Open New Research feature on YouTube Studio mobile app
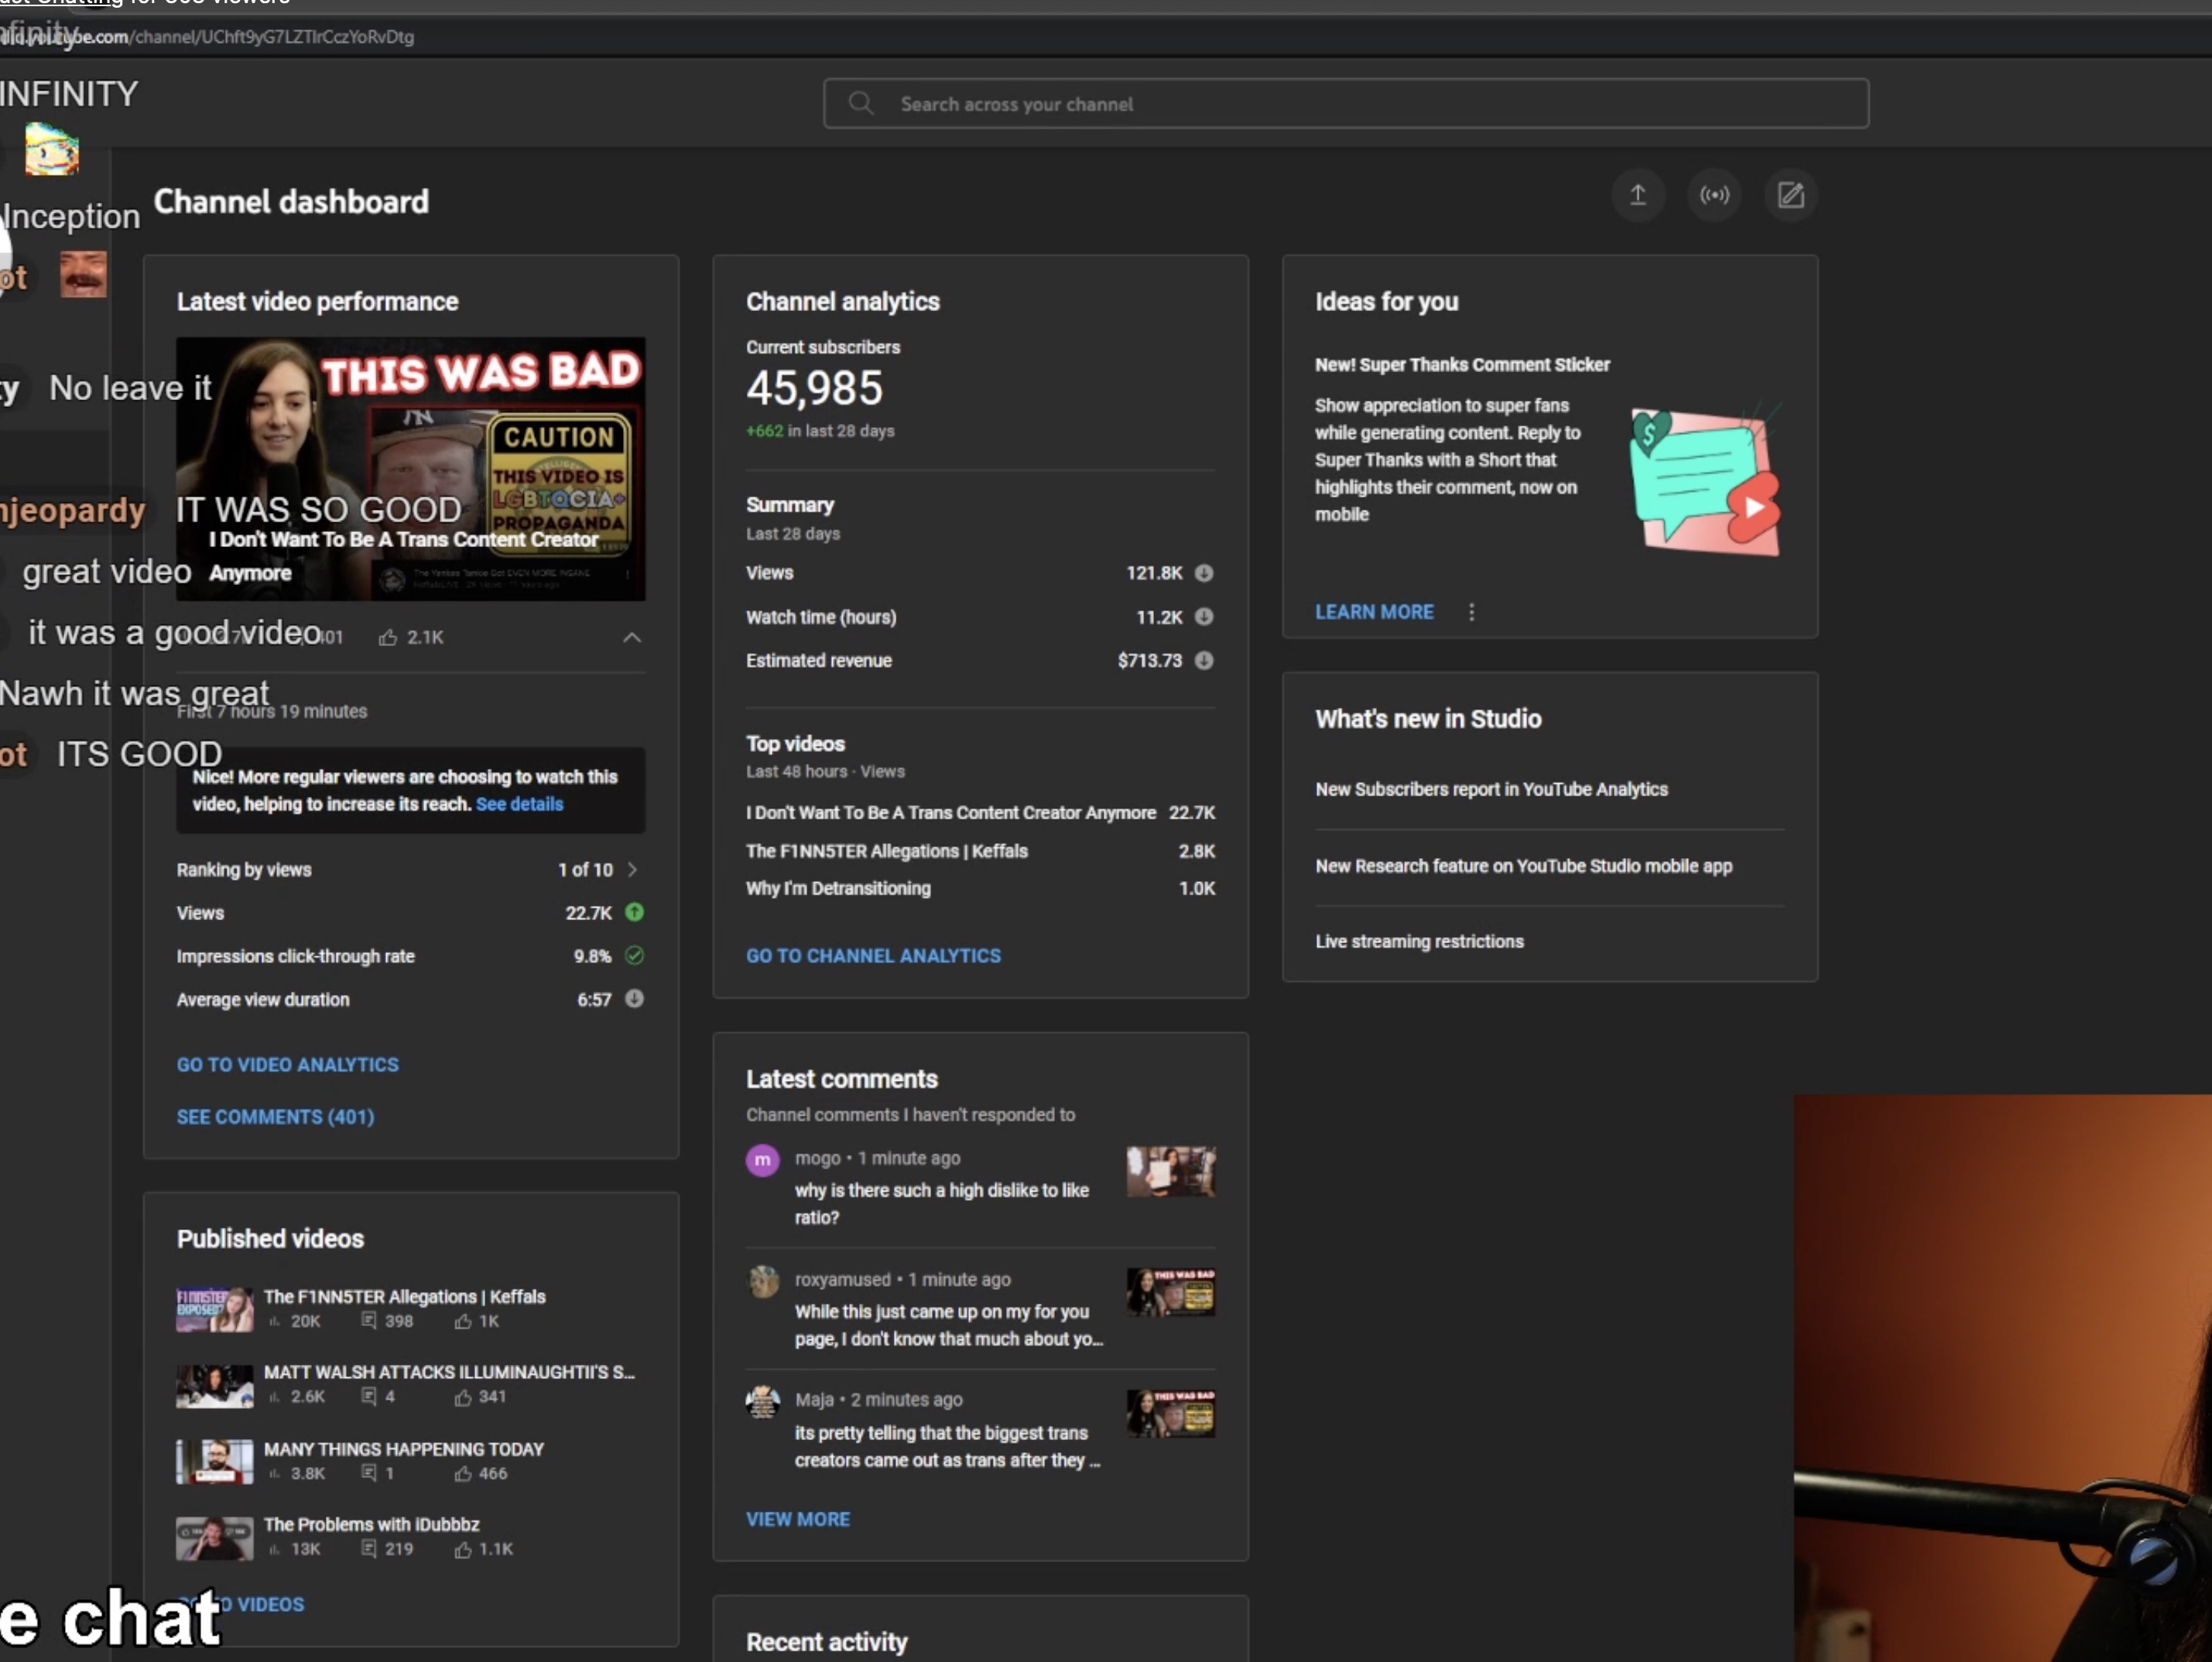 (x=1523, y=866)
